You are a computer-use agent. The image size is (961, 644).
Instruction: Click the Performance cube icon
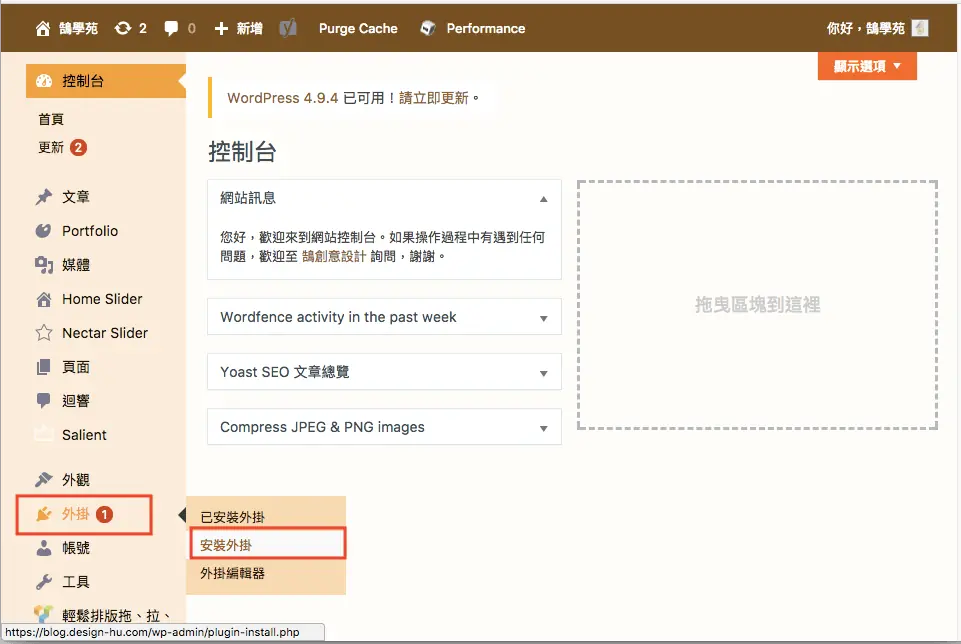point(428,28)
